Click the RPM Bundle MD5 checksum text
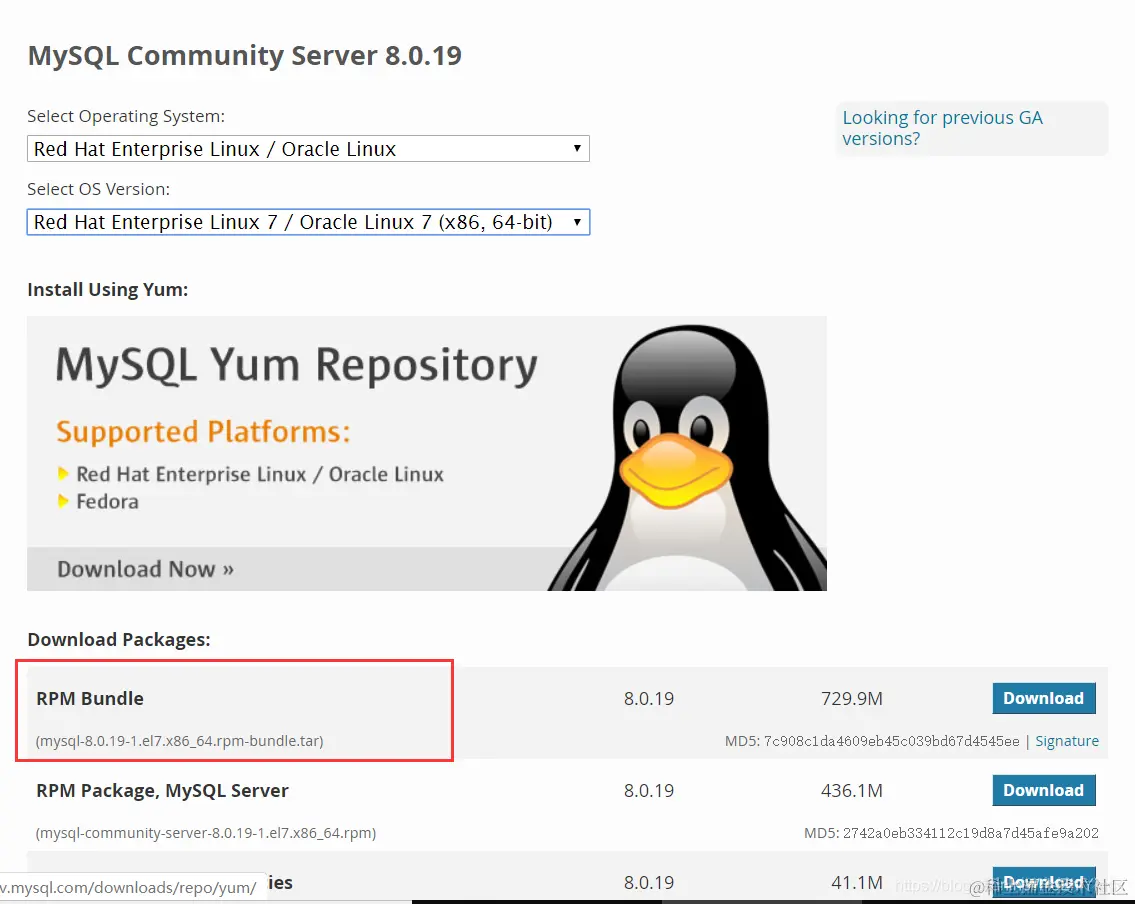 pos(872,741)
